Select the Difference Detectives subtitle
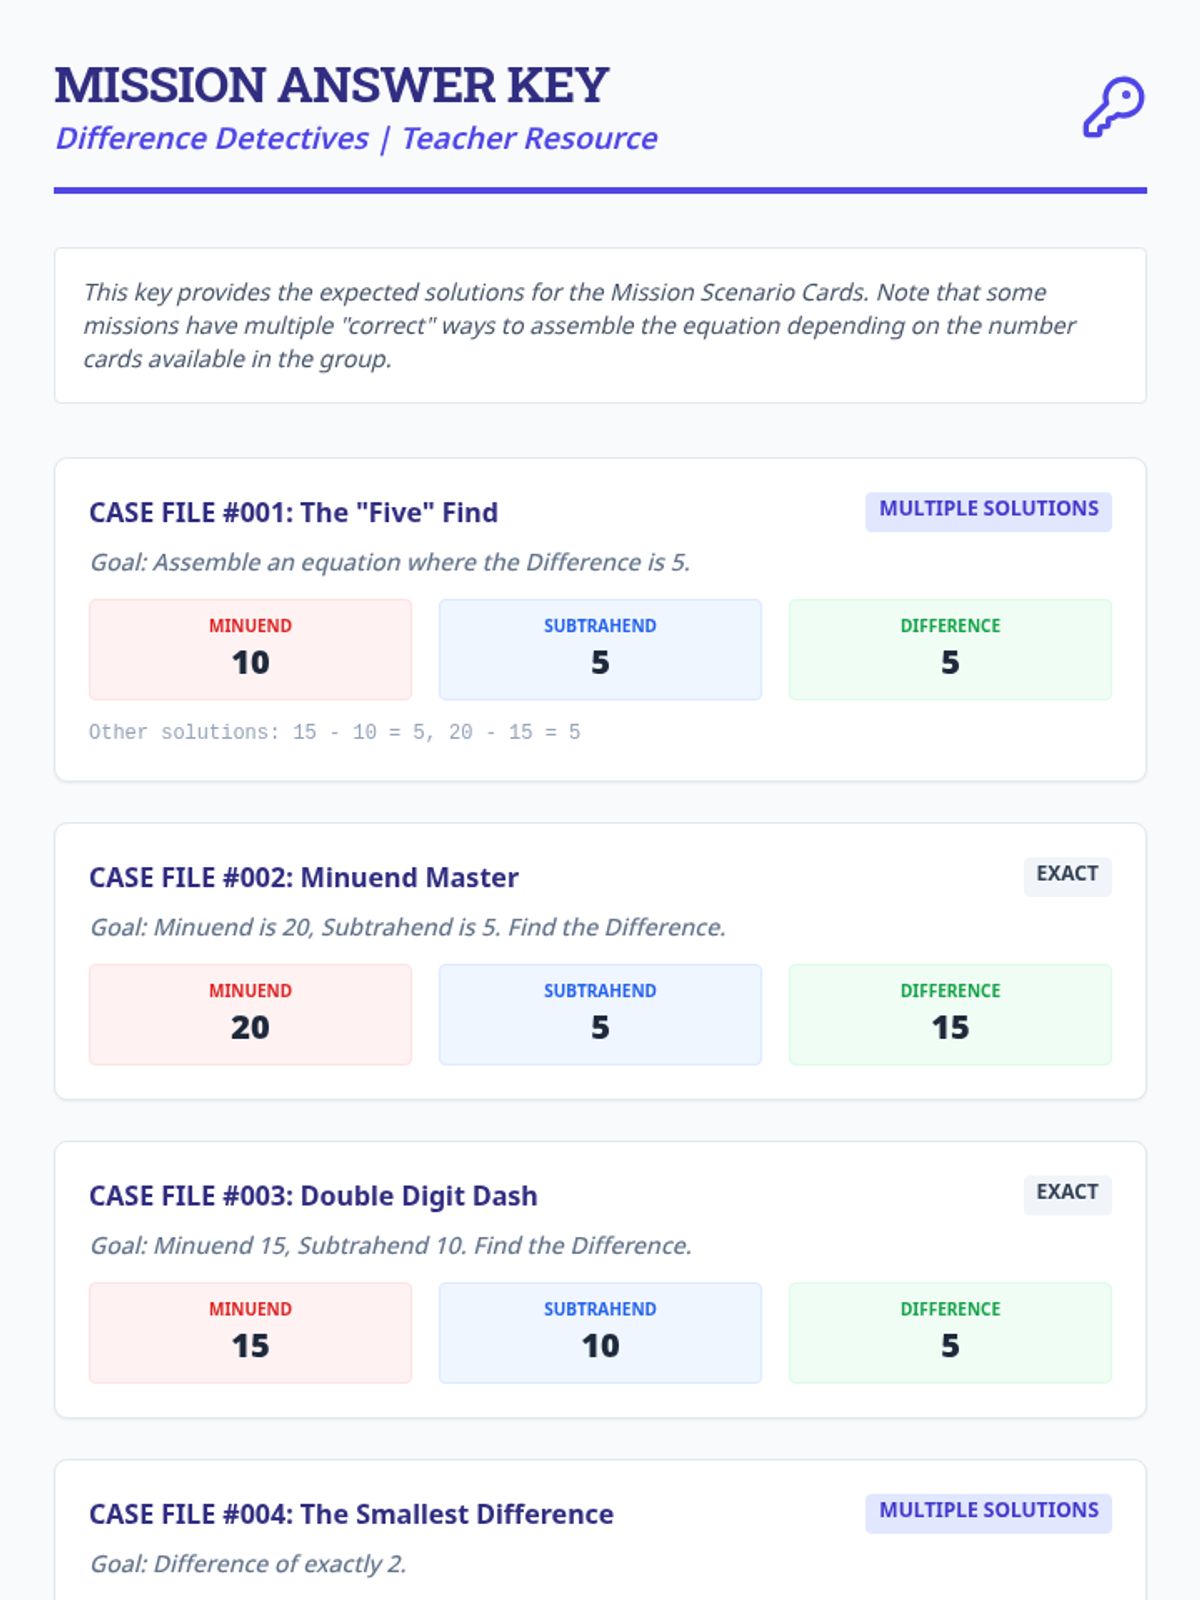Screen dimensions: 1200x1600 point(356,138)
